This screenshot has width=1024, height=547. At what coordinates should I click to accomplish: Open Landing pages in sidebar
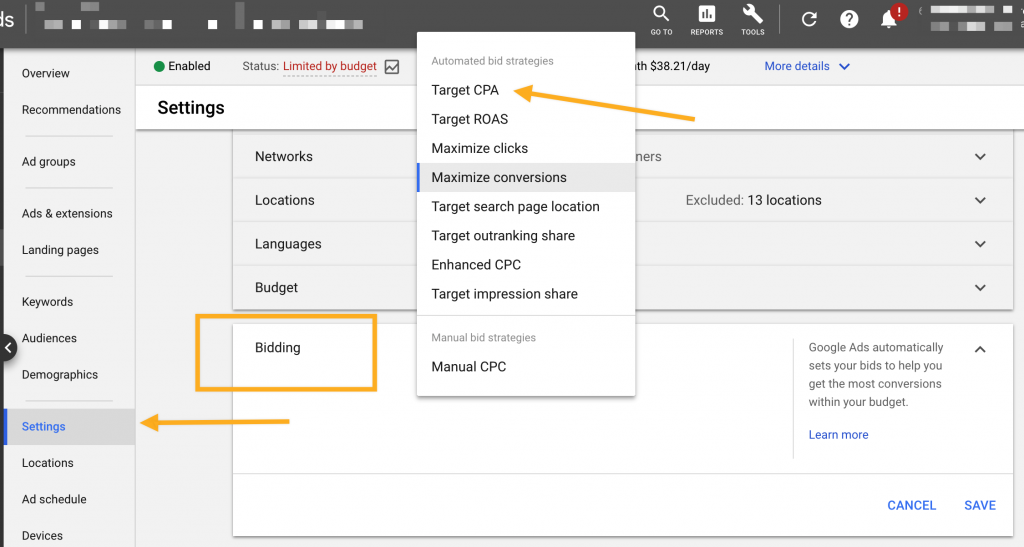click(x=60, y=250)
